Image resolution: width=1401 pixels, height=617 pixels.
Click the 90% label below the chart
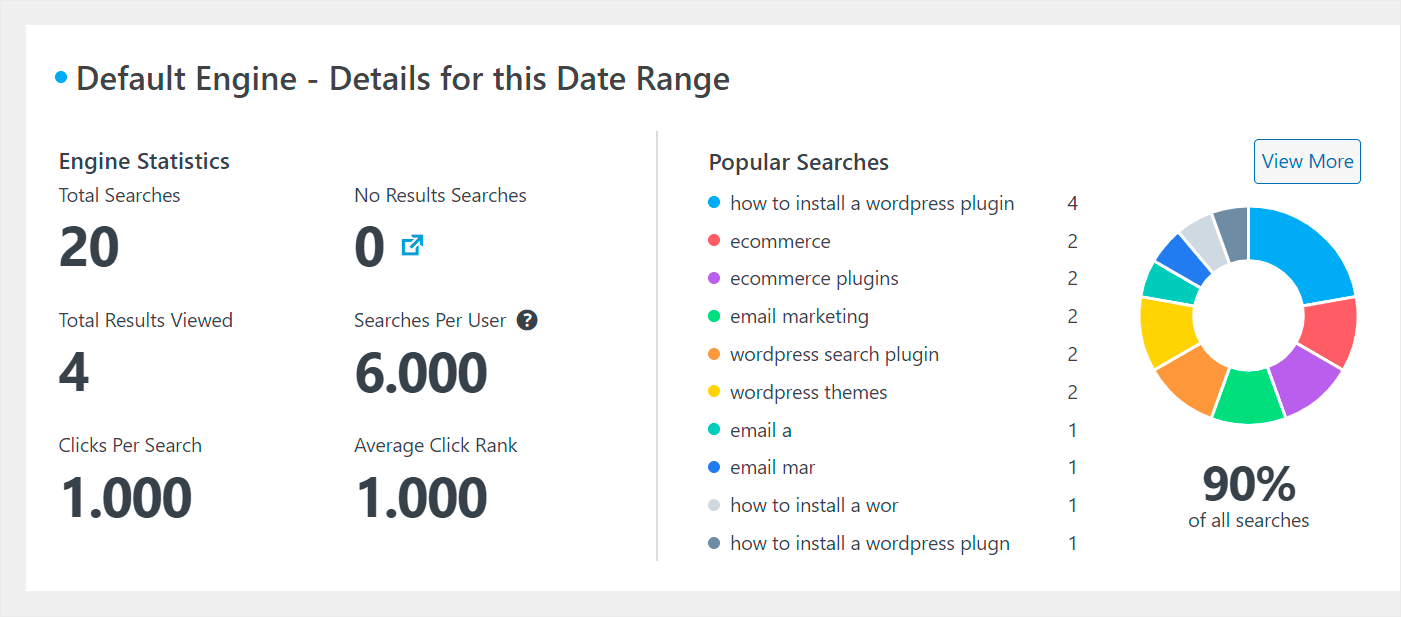point(1248,484)
